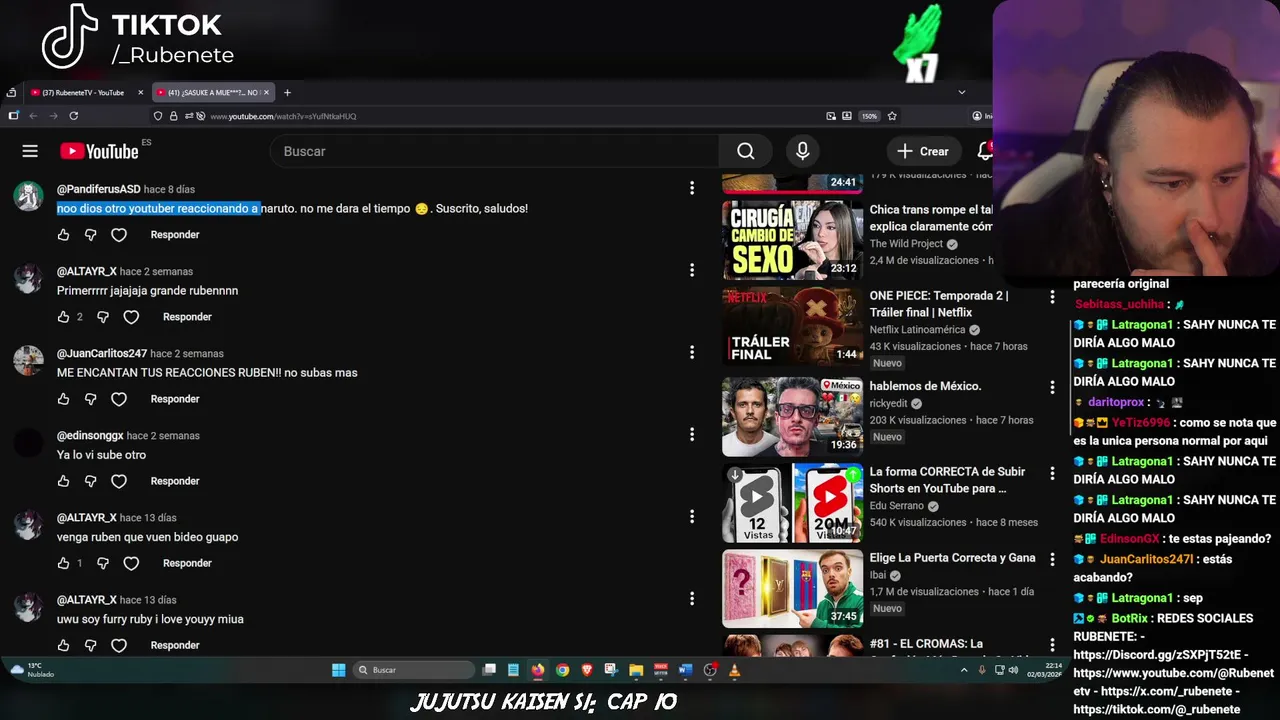The height and width of the screenshot is (720, 1280).
Task: Open the 'hablemos de México' video thumbnail
Action: point(792,415)
